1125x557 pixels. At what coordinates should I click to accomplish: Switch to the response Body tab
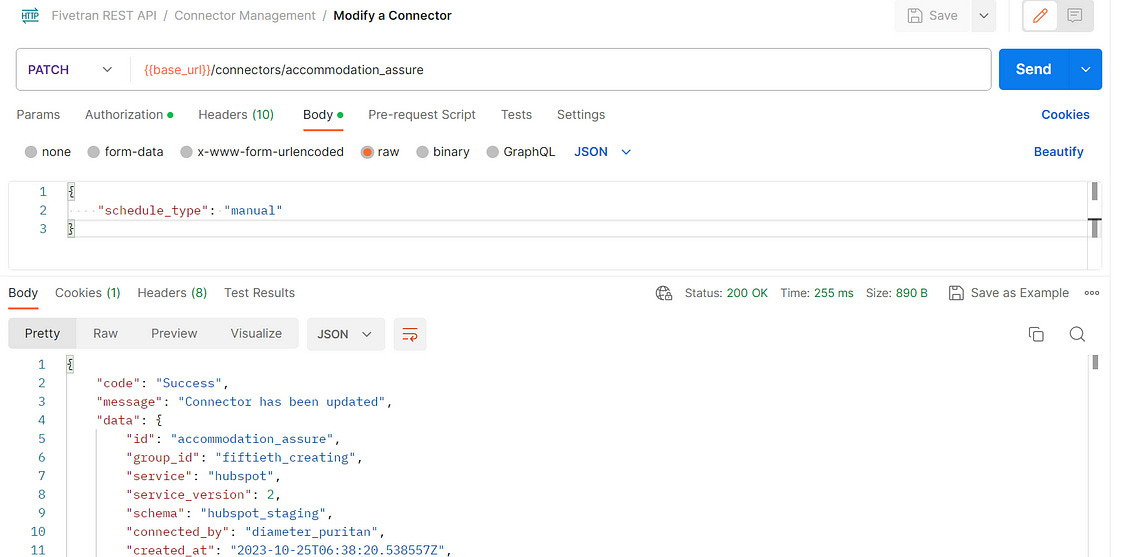point(23,293)
